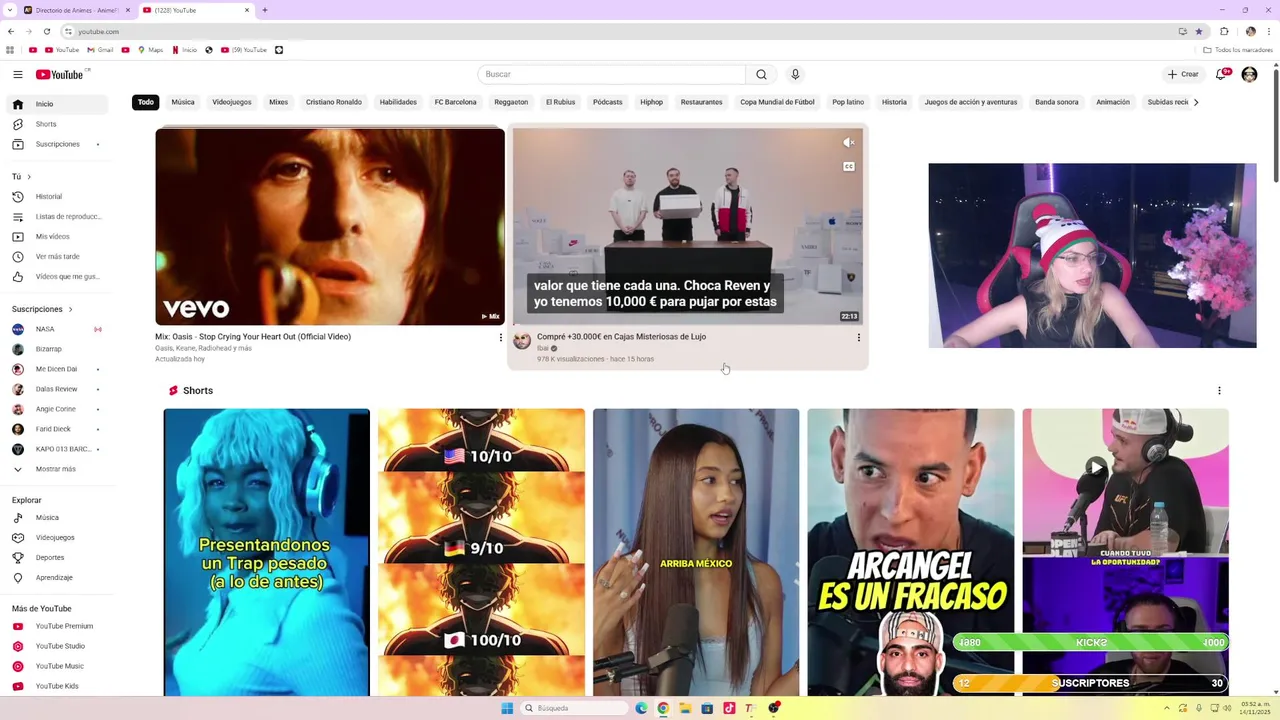Screen dimensions: 1280x720
Task: Open options for Cajas Misteriosas video
Action: pyautogui.click(x=858, y=338)
